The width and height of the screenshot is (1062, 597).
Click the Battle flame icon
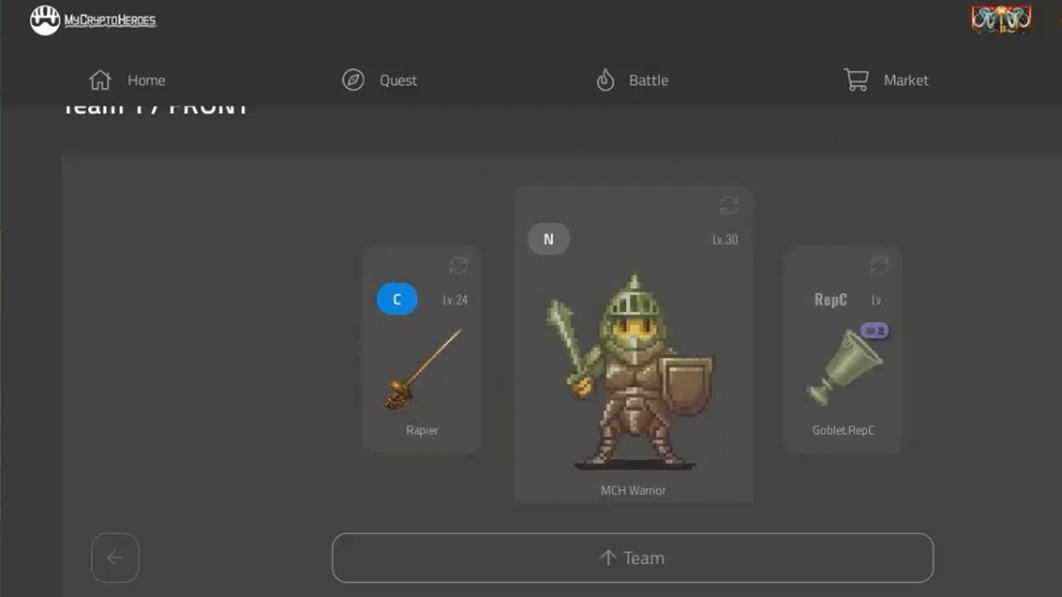(605, 80)
